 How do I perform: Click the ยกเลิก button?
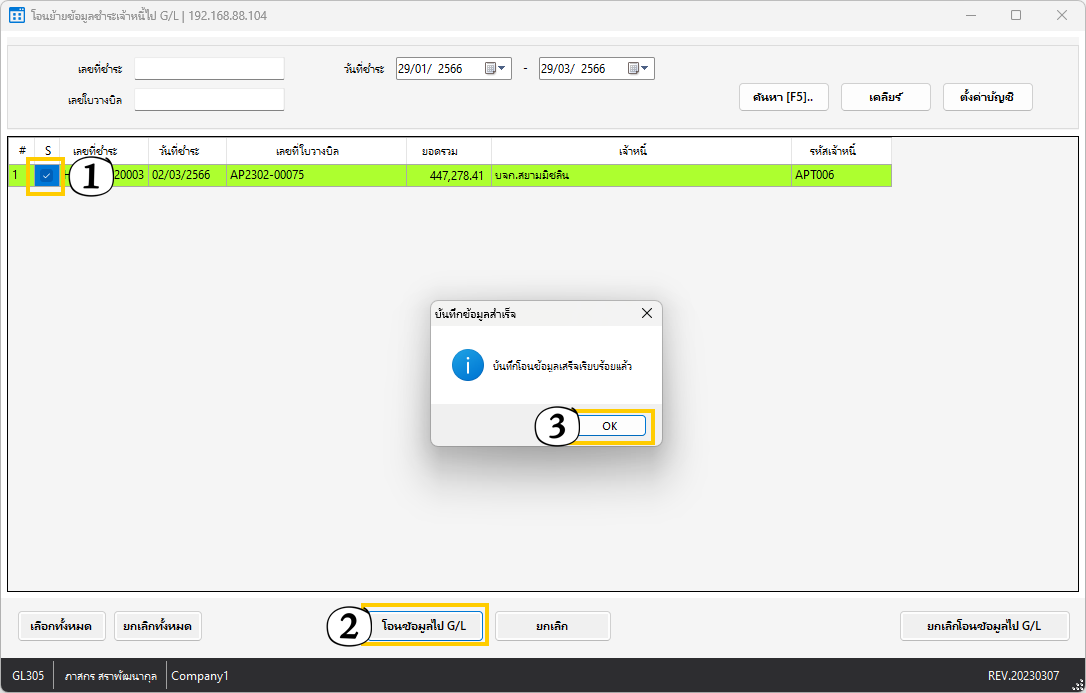(x=552, y=626)
